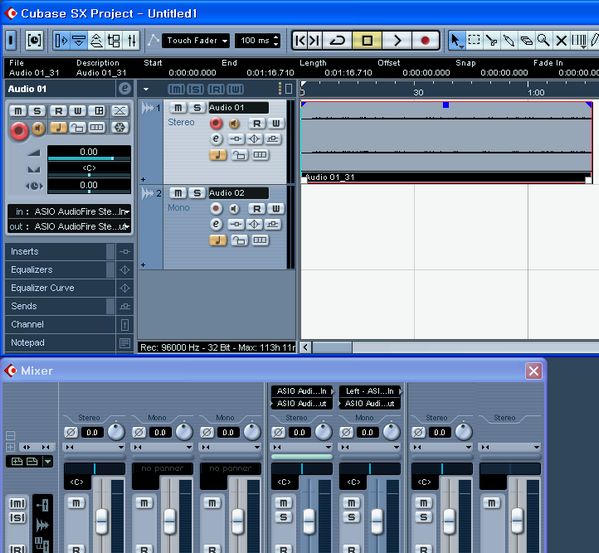Click the Audio 02 track name field
This screenshot has width=599, height=553.
tap(238, 193)
